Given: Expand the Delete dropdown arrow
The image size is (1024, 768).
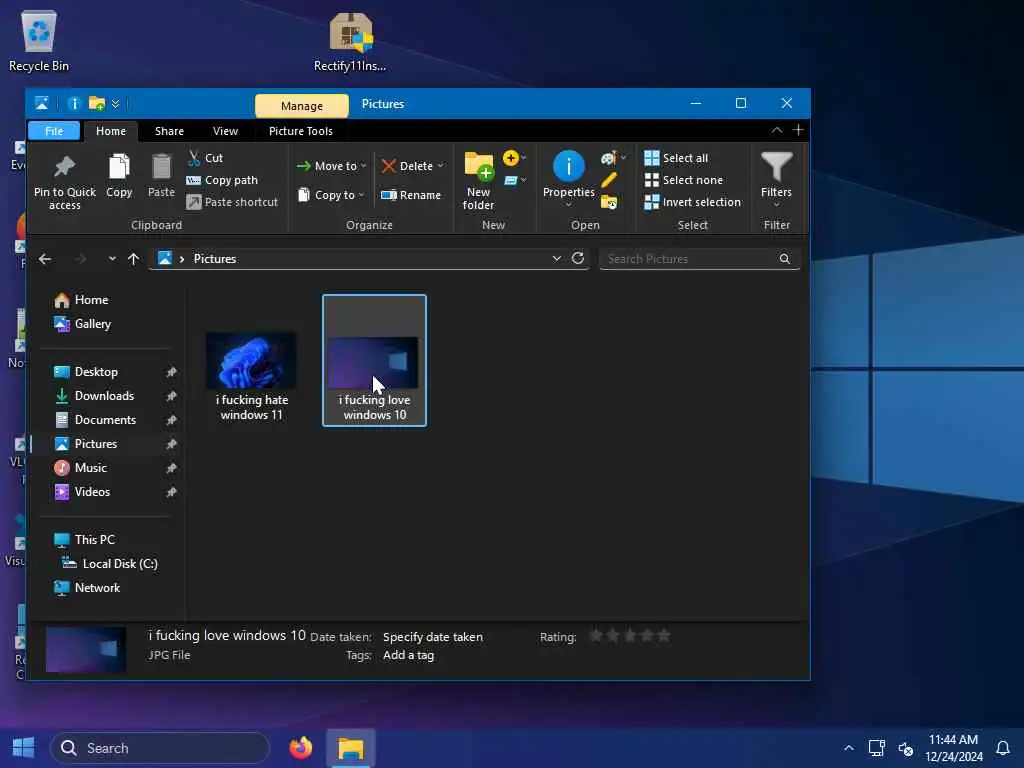Looking at the screenshot, I should (x=441, y=166).
